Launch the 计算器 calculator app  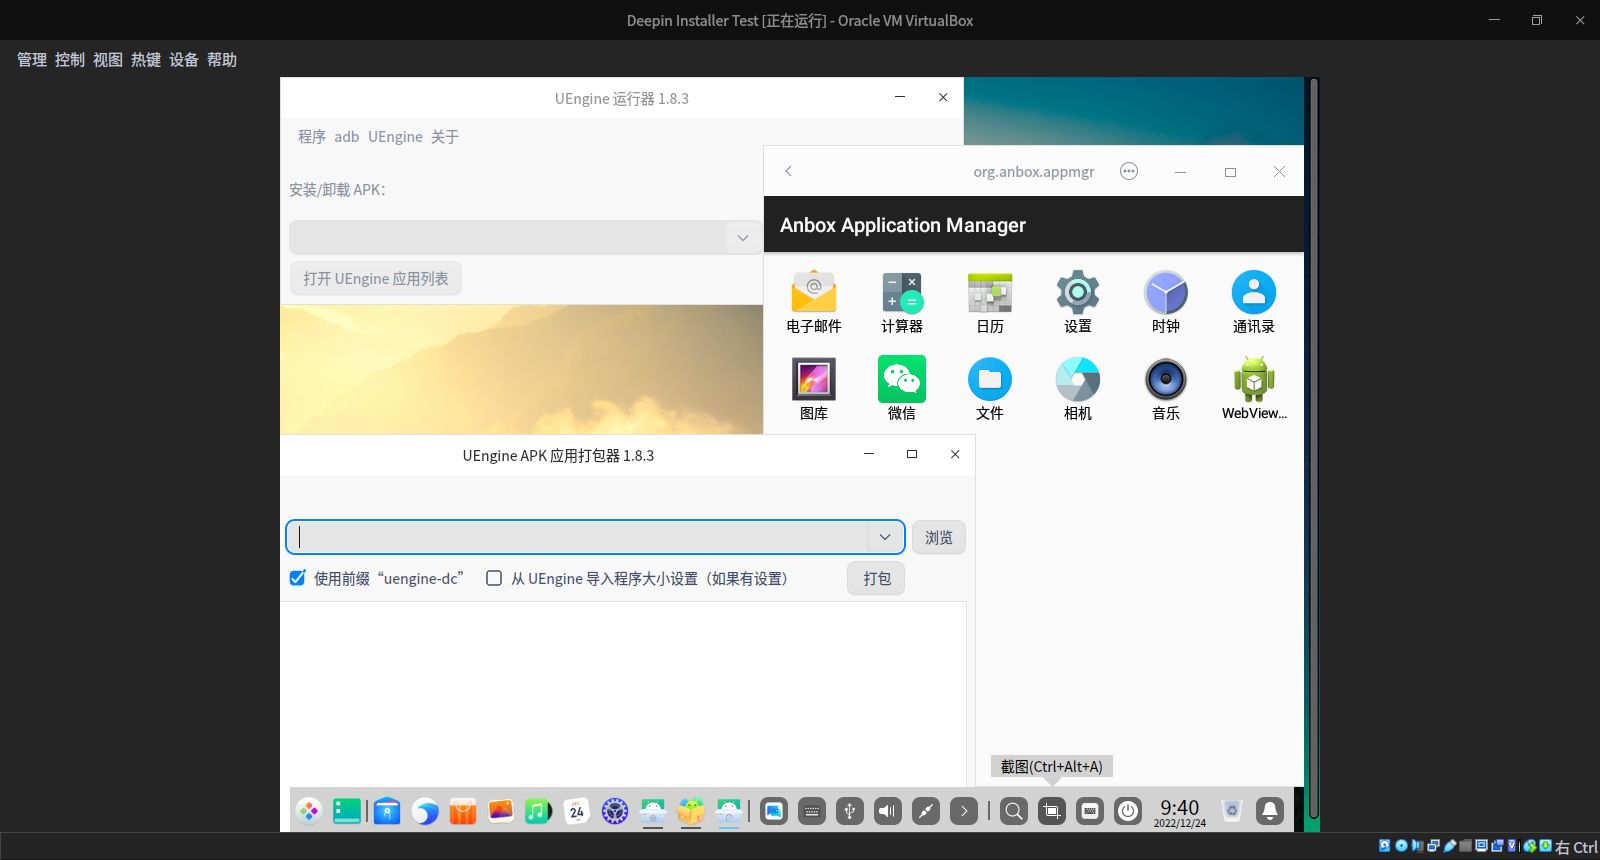(x=902, y=302)
